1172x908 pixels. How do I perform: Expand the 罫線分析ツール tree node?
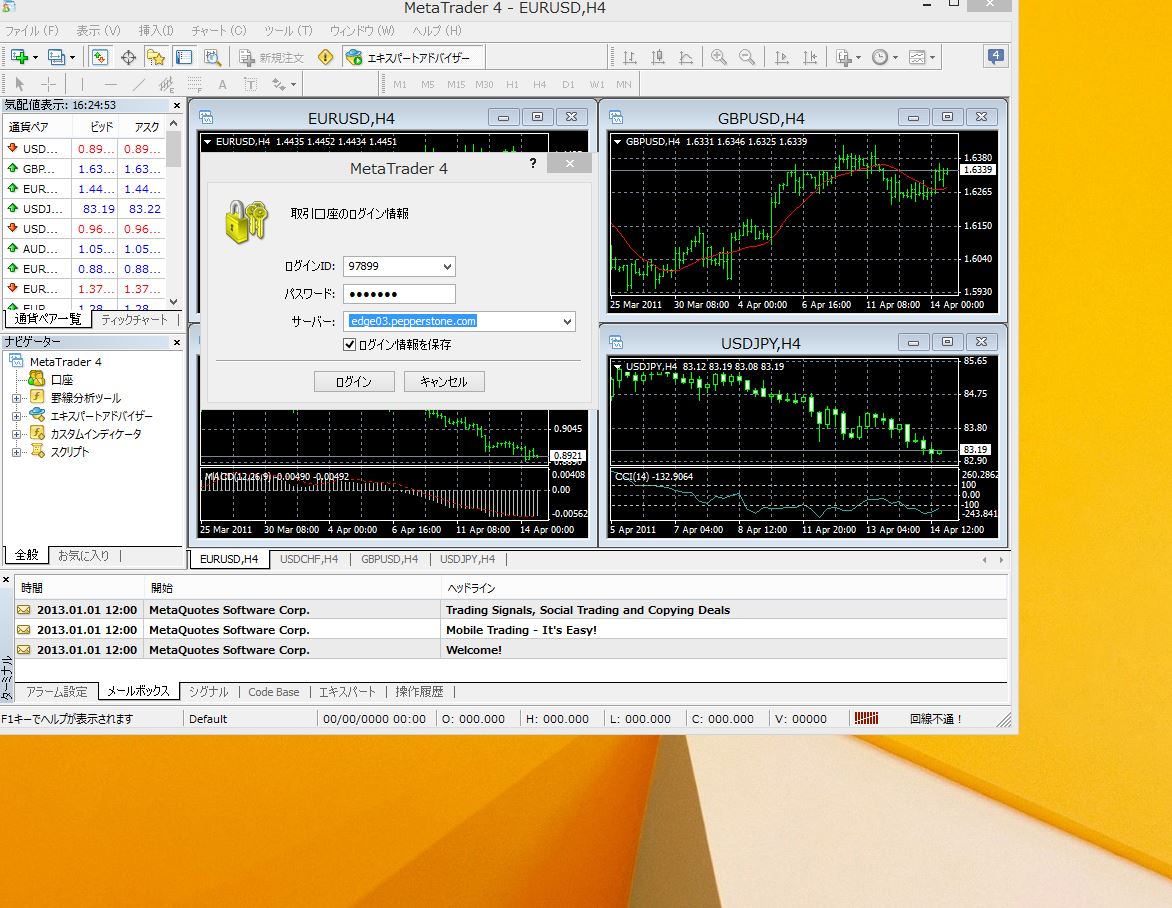pos(16,398)
